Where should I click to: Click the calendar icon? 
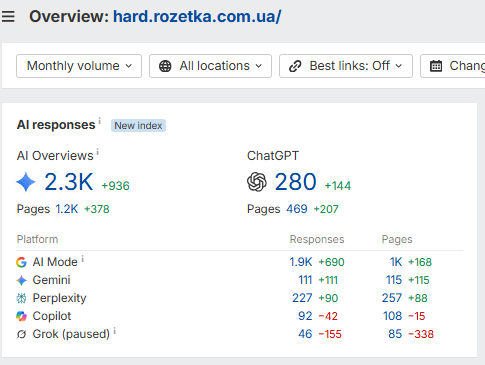[436, 66]
